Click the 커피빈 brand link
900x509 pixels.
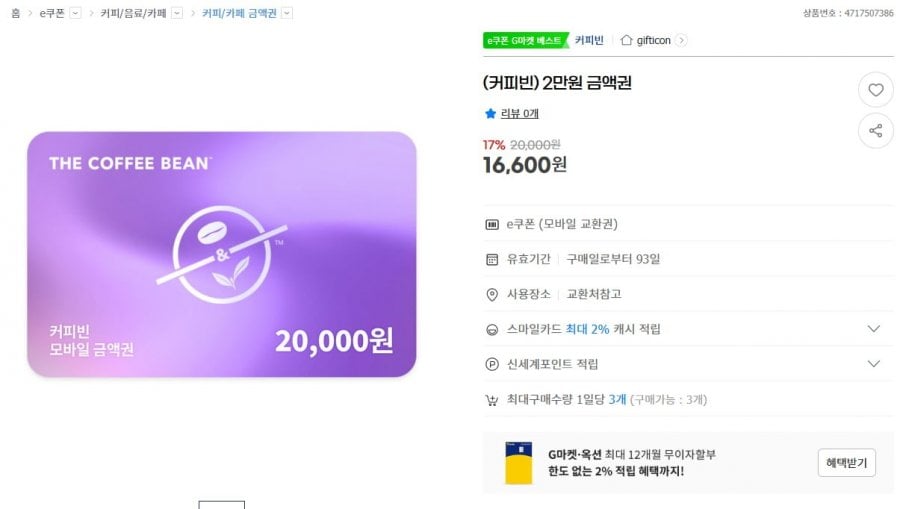pyautogui.click(x=589, y=41)
